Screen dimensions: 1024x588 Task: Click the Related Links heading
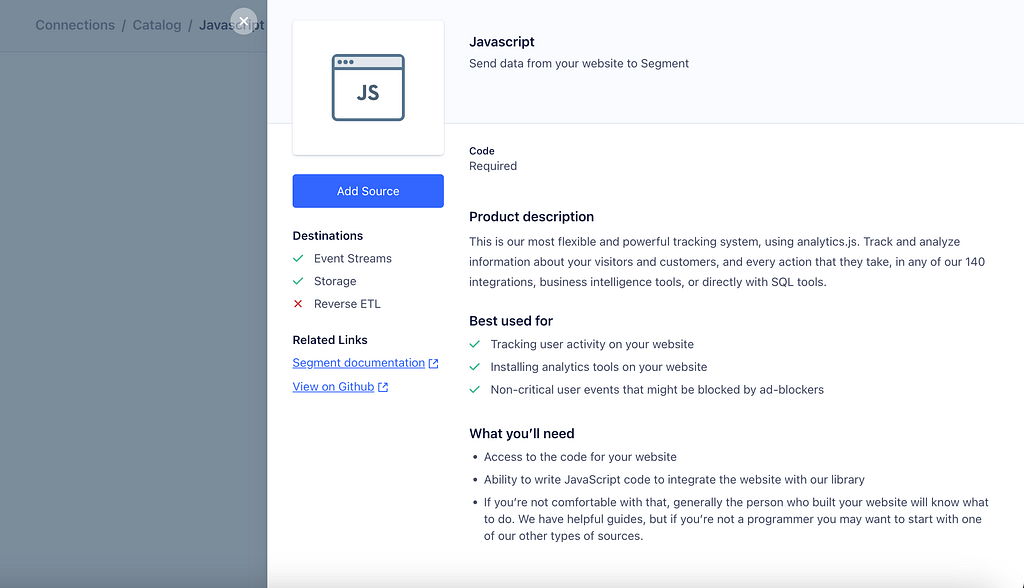tap(330, 340)
